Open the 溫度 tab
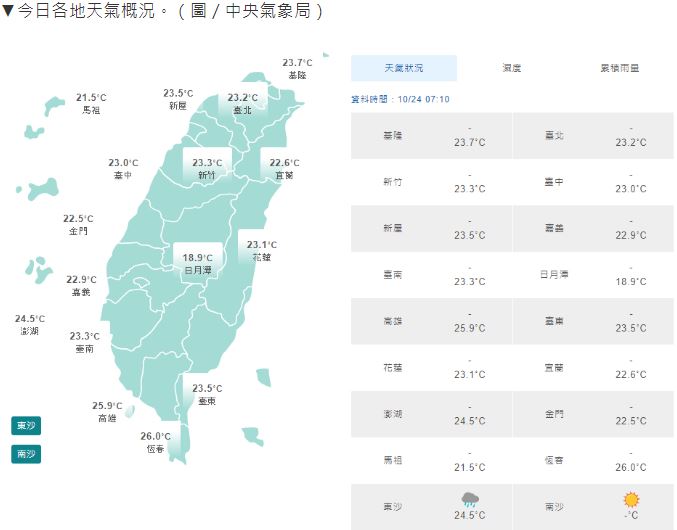Image resolution: width=677 pixels, height=530 pixels. tap(511, 68)
